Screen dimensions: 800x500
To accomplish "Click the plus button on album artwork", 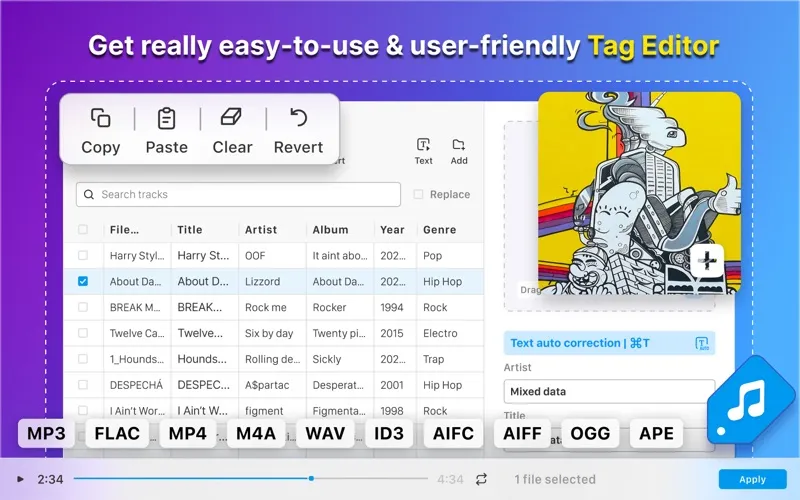I will point(707,260).
